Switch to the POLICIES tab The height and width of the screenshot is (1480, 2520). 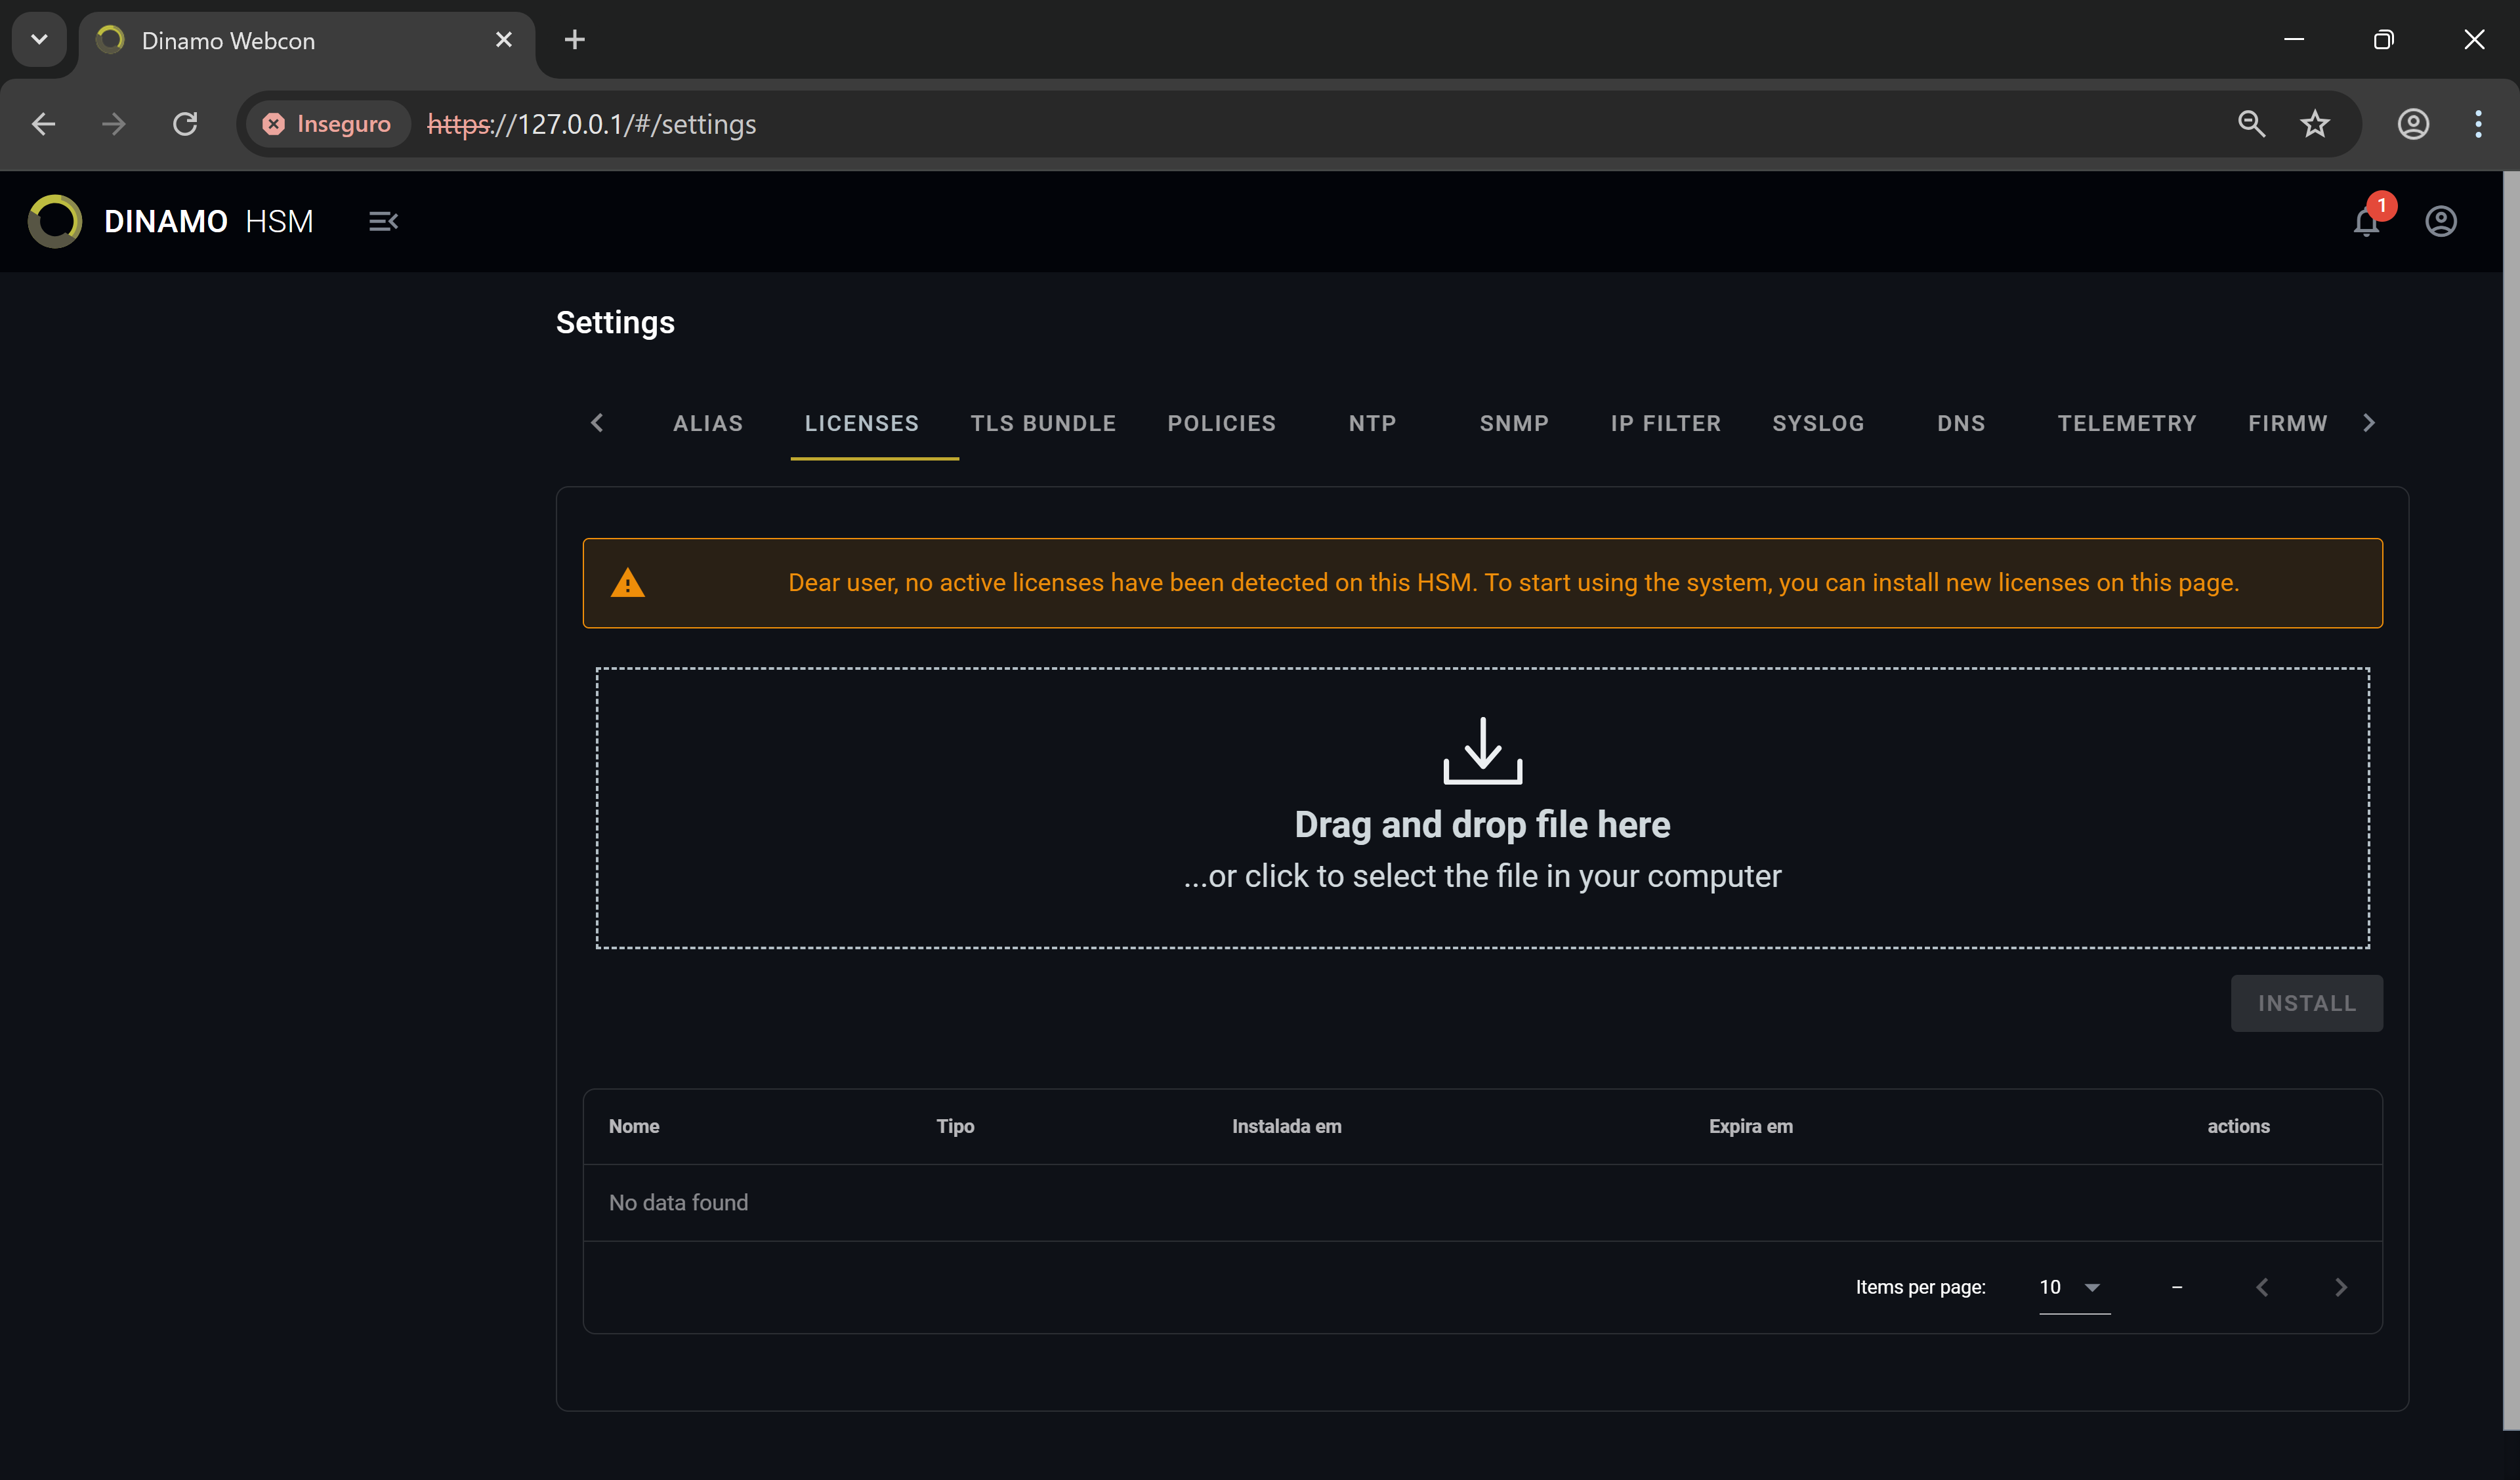[1221, 423]
